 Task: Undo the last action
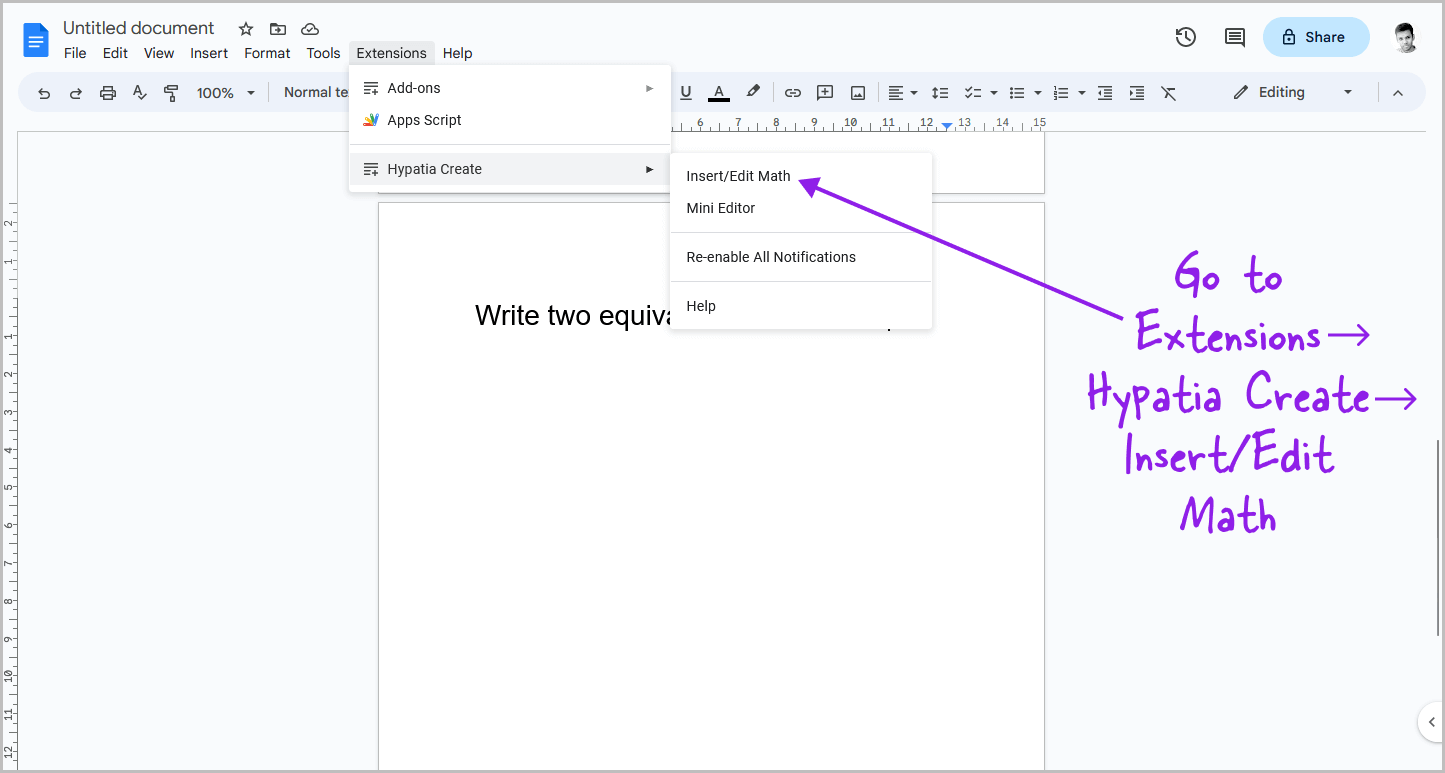[x=44, y=93]
